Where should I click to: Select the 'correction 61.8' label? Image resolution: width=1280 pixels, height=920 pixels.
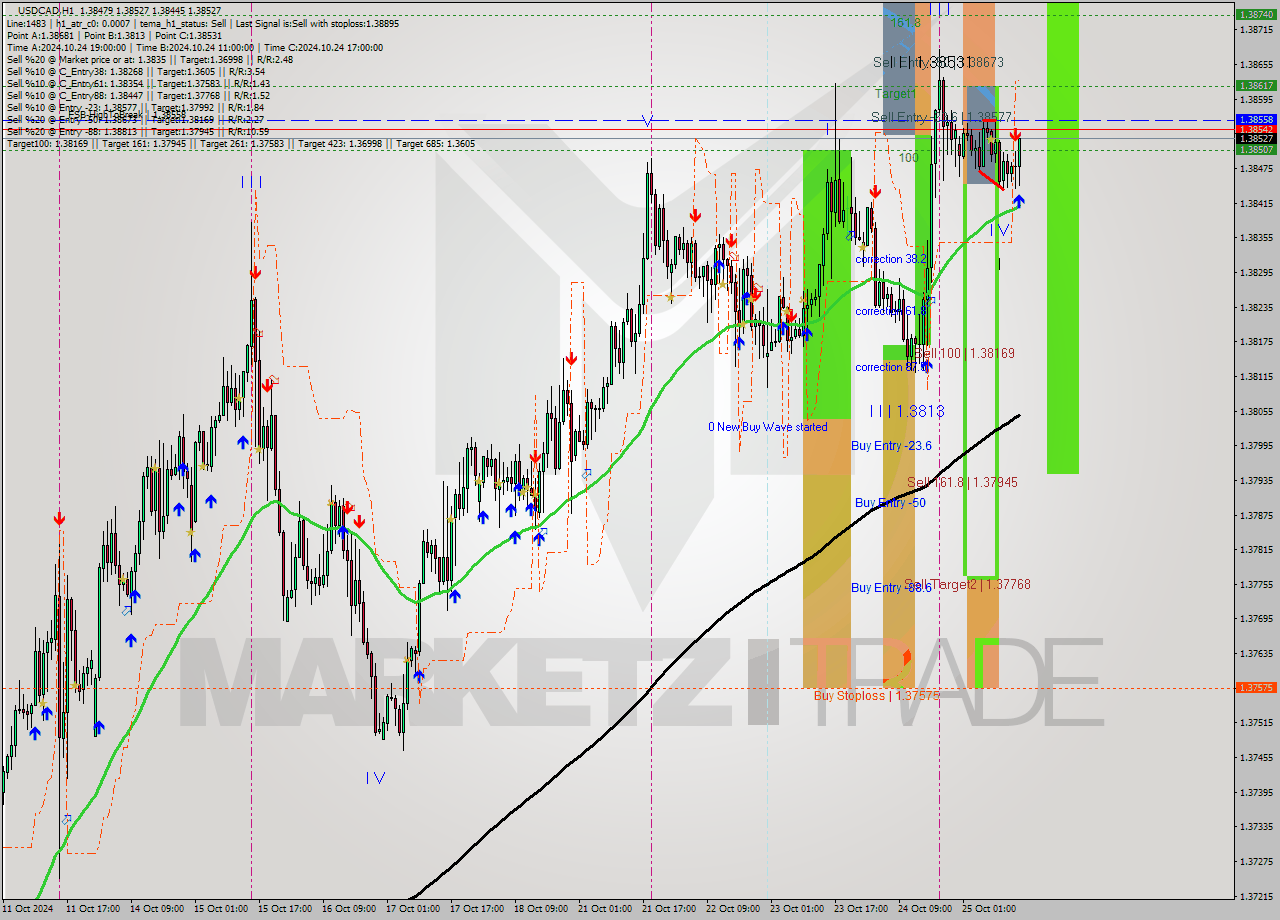click(891, 311)
